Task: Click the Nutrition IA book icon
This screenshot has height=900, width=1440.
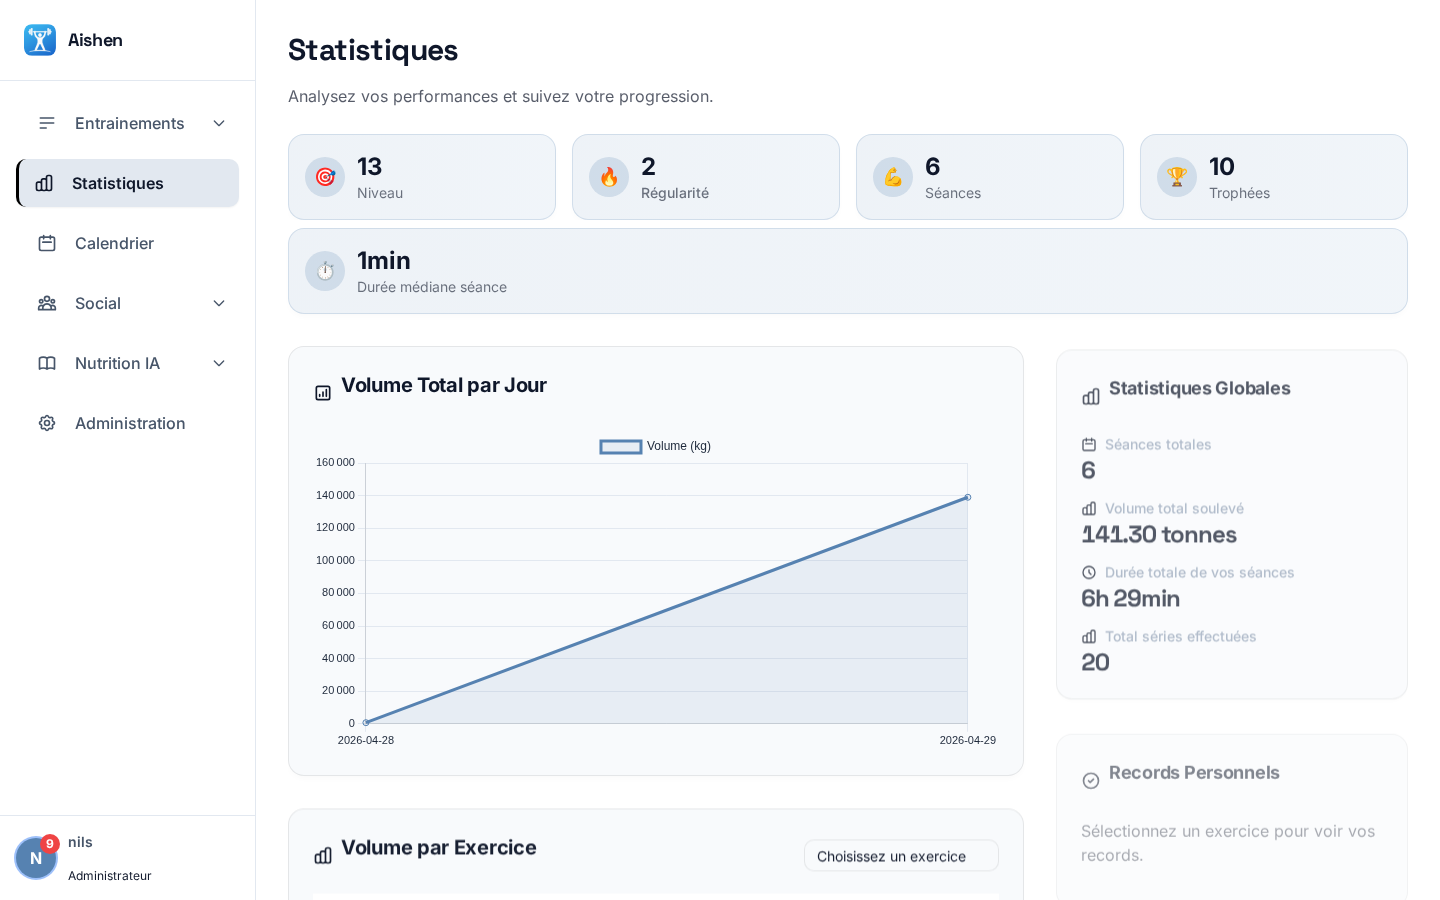Action: point(47,363)
